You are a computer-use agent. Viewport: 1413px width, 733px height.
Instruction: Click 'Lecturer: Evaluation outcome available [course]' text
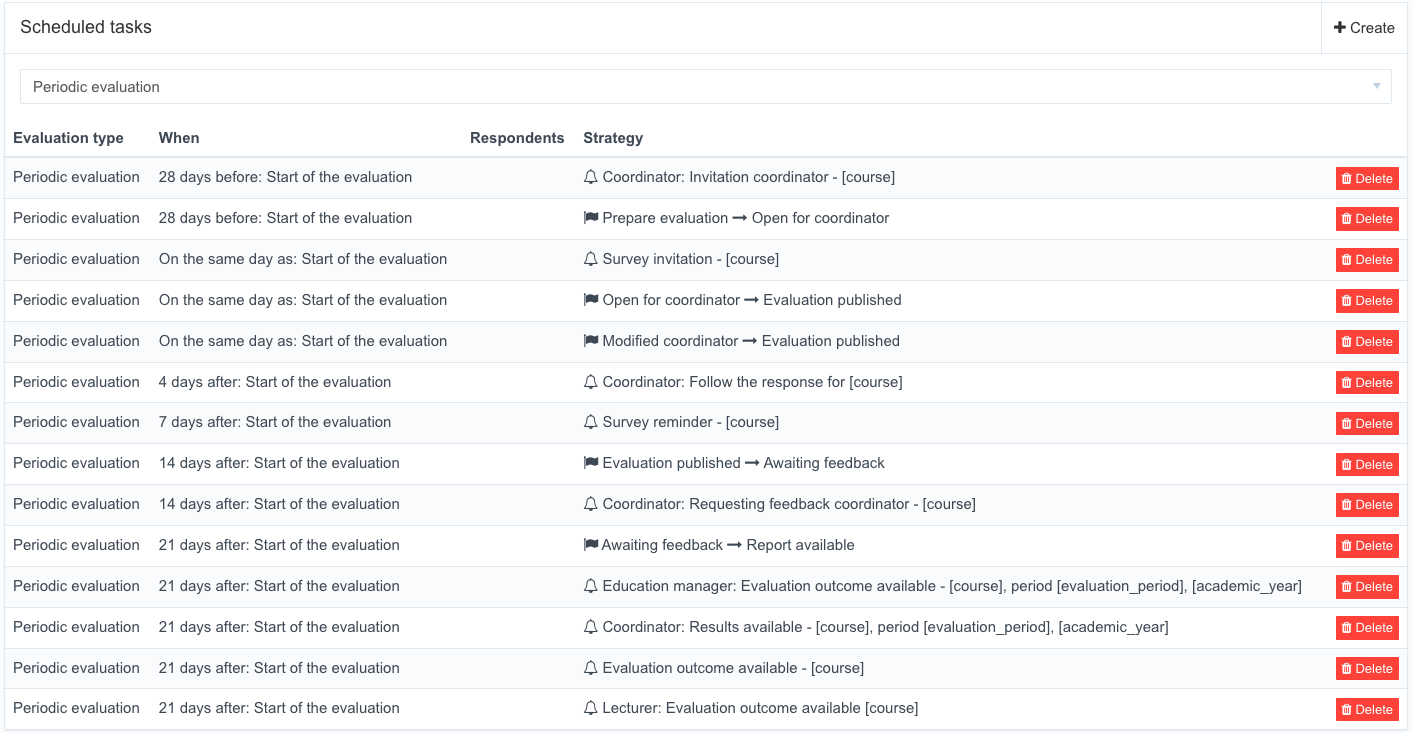pyautogui.click(x=760, y=708)
